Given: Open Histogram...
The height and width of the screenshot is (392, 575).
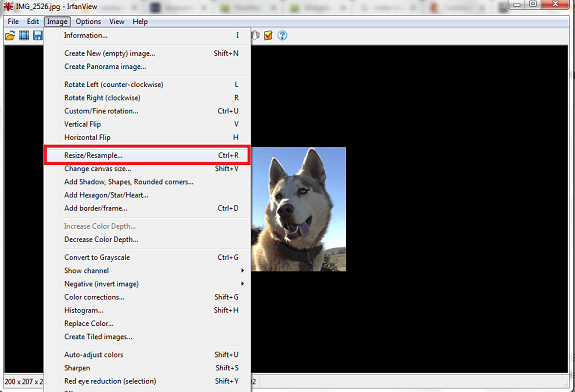Looking at the screenshot, I should (x=147, y=310).
